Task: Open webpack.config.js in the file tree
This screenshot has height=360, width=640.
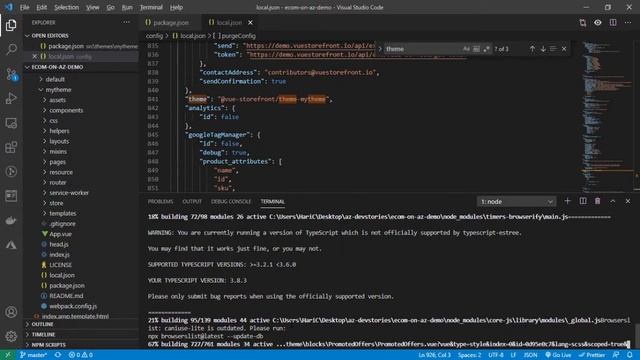Action: point(73,306)
